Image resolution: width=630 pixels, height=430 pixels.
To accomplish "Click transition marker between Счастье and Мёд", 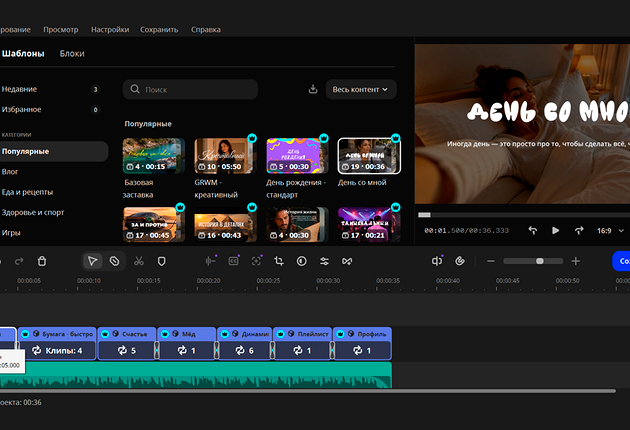I will click(x=157, y=350).
